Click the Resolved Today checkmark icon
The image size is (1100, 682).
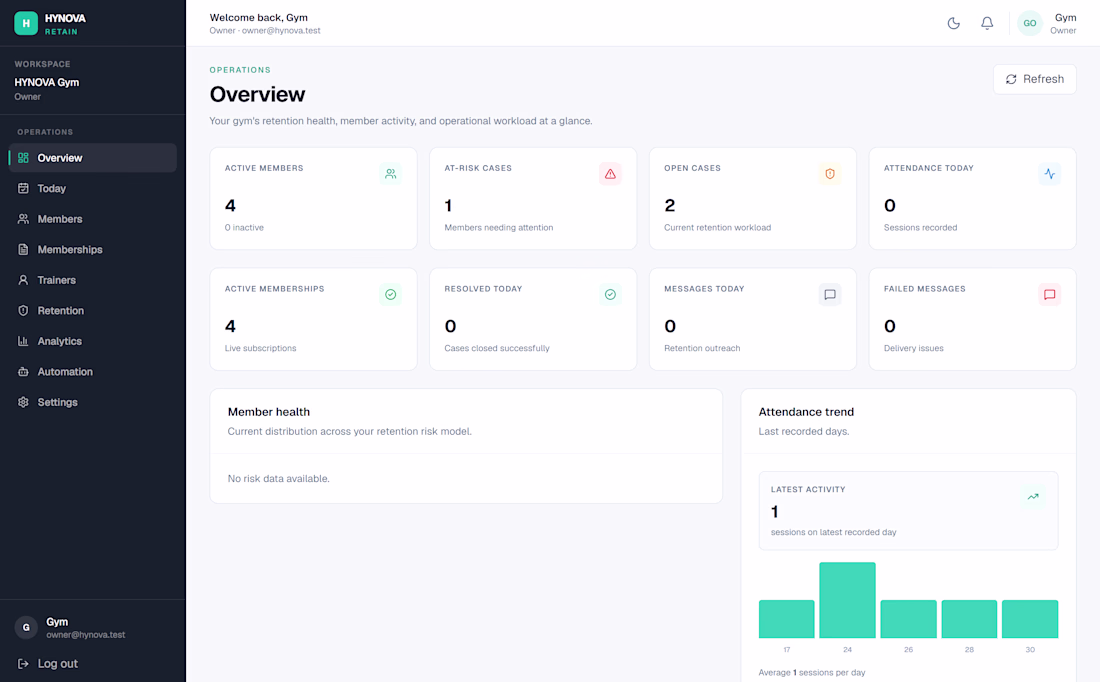pyautogui.click(x=610, y=295)
